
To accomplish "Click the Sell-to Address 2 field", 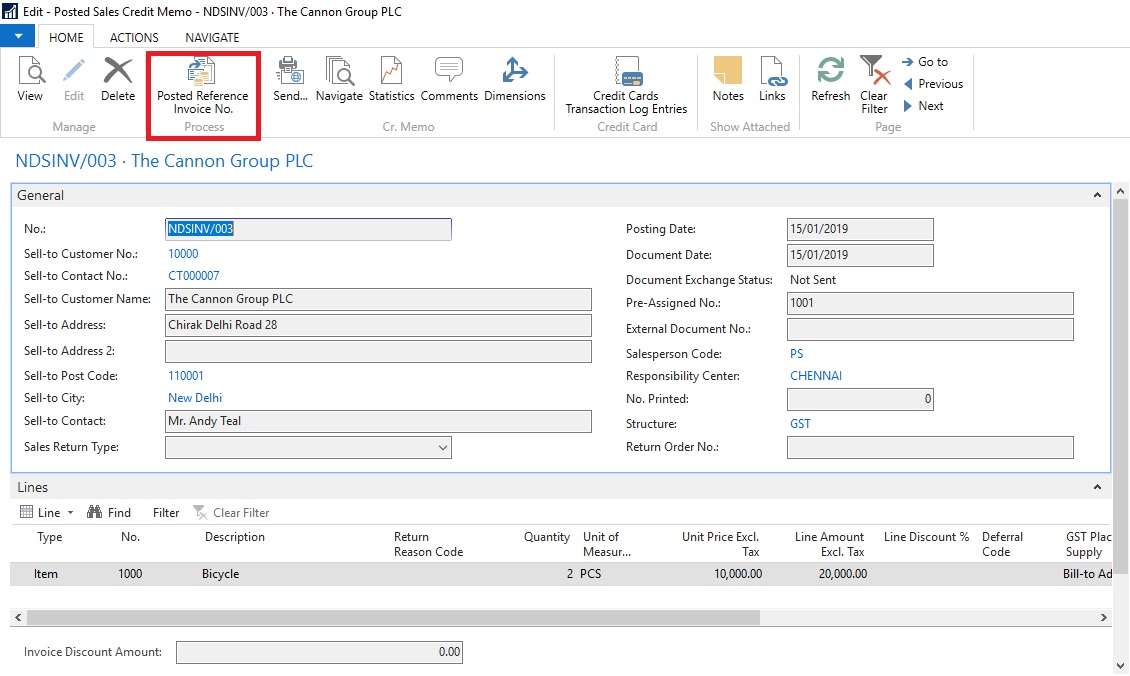I will point(378,351).
